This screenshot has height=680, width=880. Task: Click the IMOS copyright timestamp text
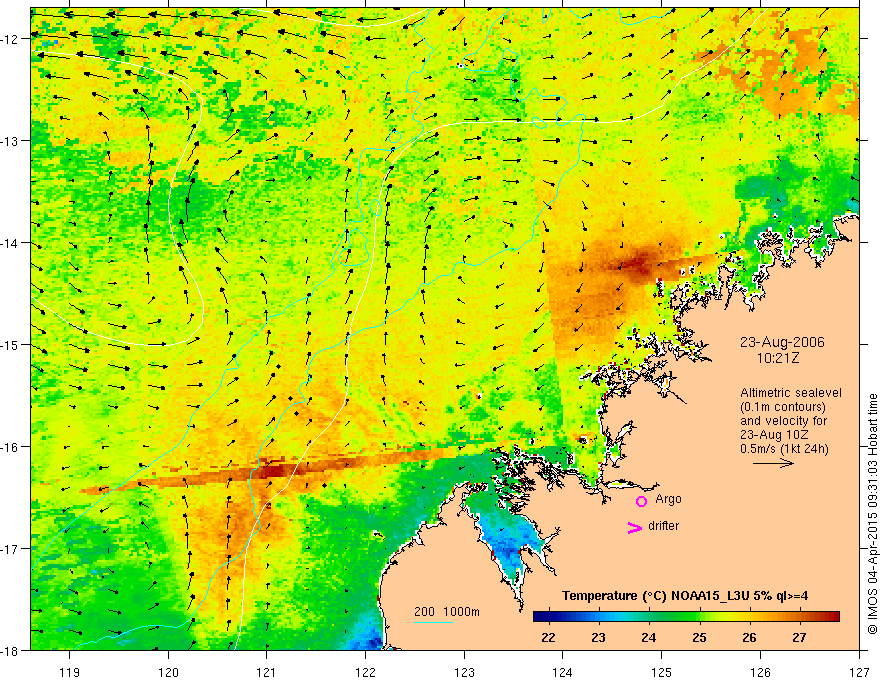(x=872, y=514)
